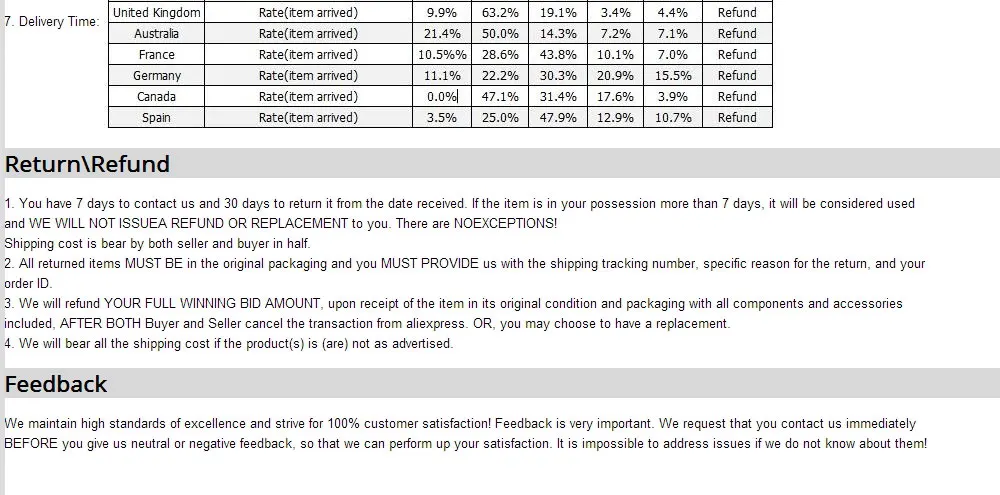Click the 'YOUR FULL WINNING BID AMOUNT' text
Viewport: 1000px width, 495px height.
click(212, 304)
